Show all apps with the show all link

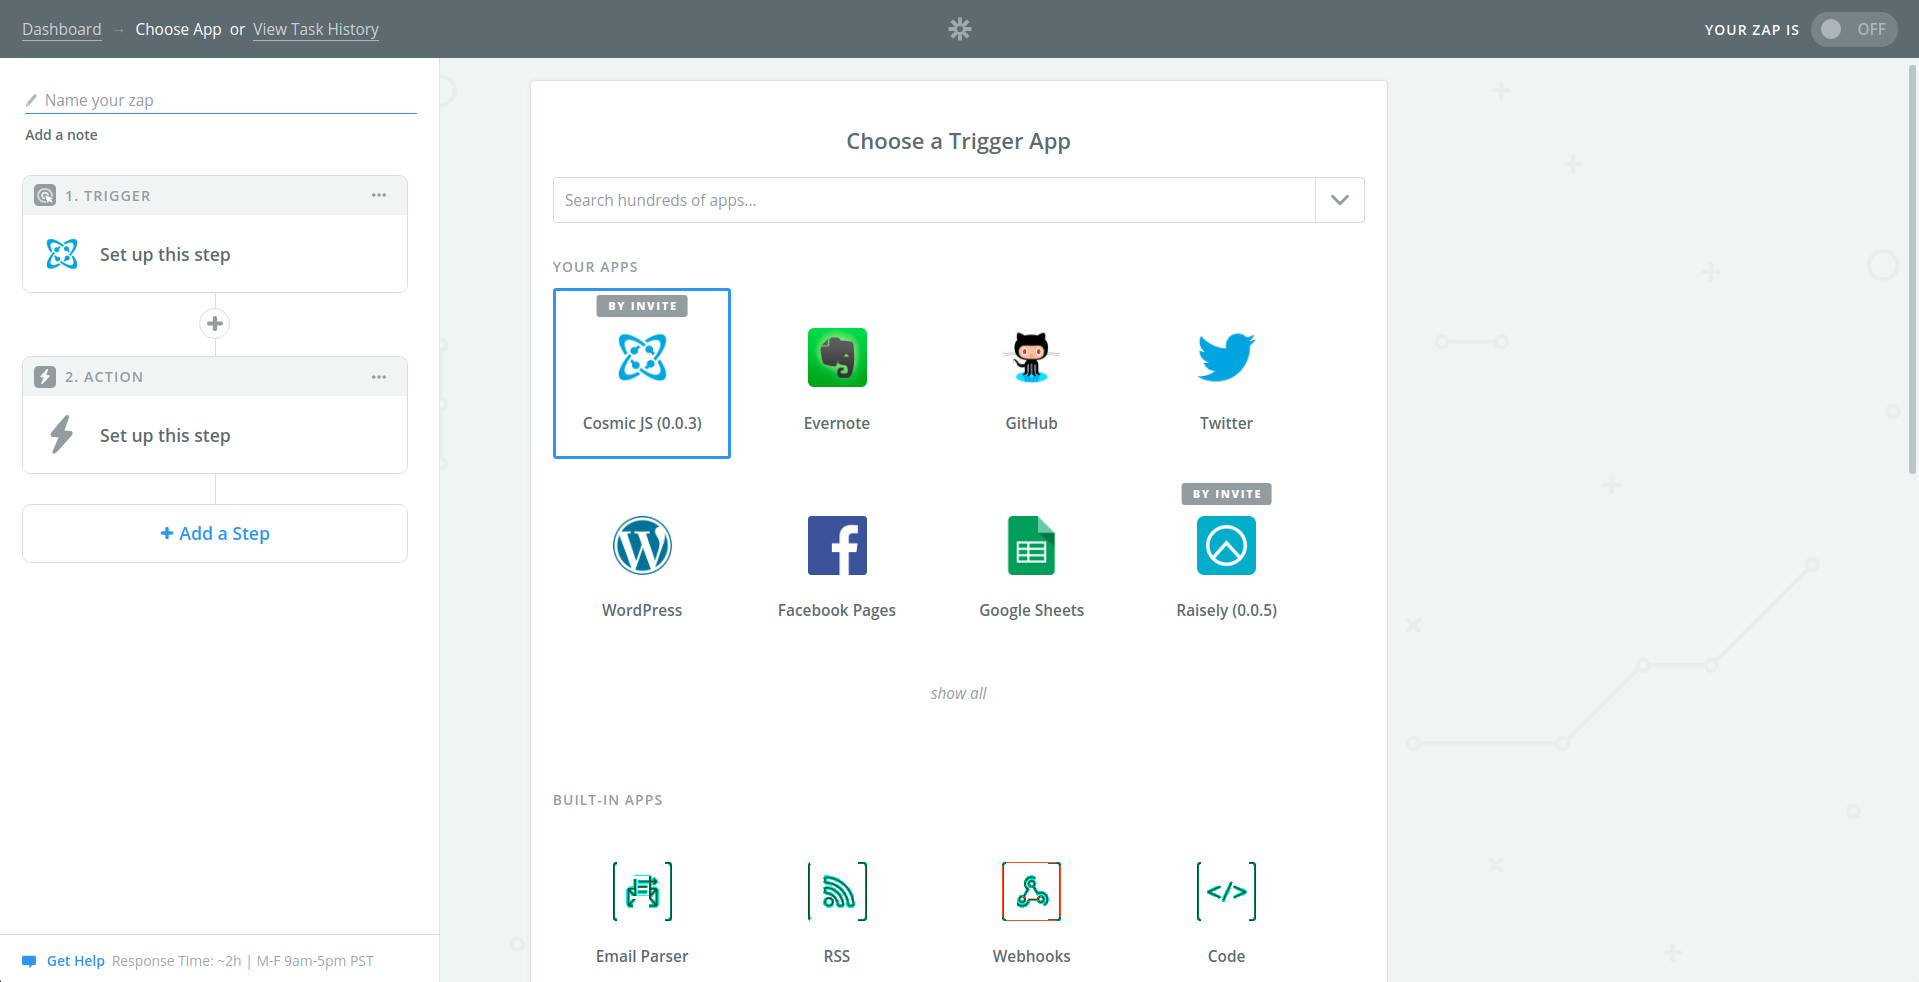click(958, 693)
